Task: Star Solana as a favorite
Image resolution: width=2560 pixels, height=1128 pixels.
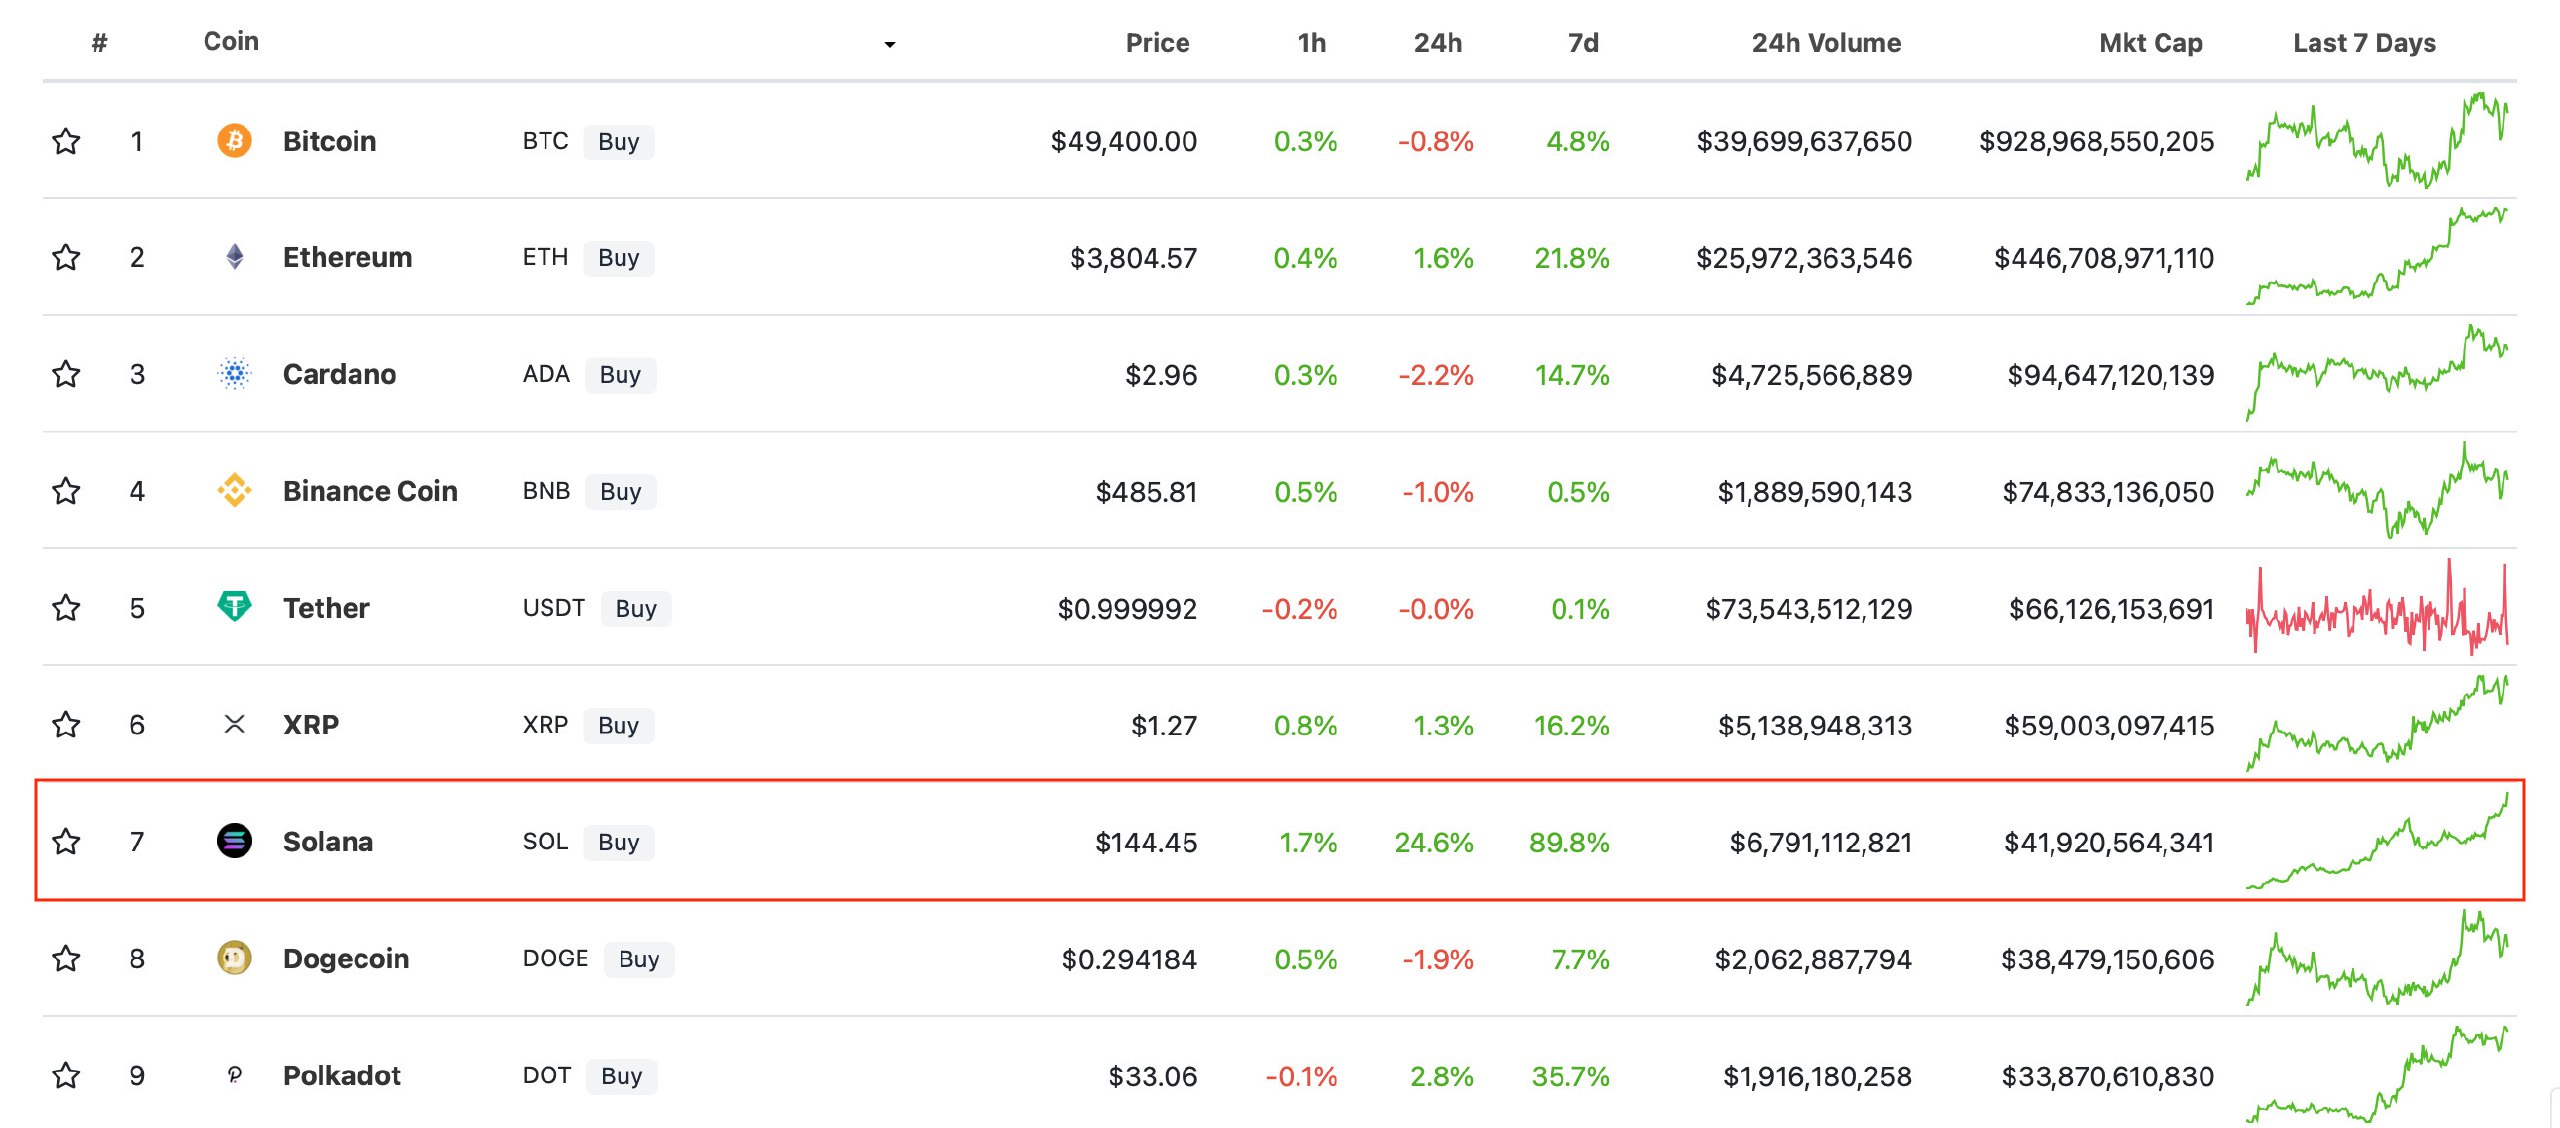Action: (x=66, y=841)
